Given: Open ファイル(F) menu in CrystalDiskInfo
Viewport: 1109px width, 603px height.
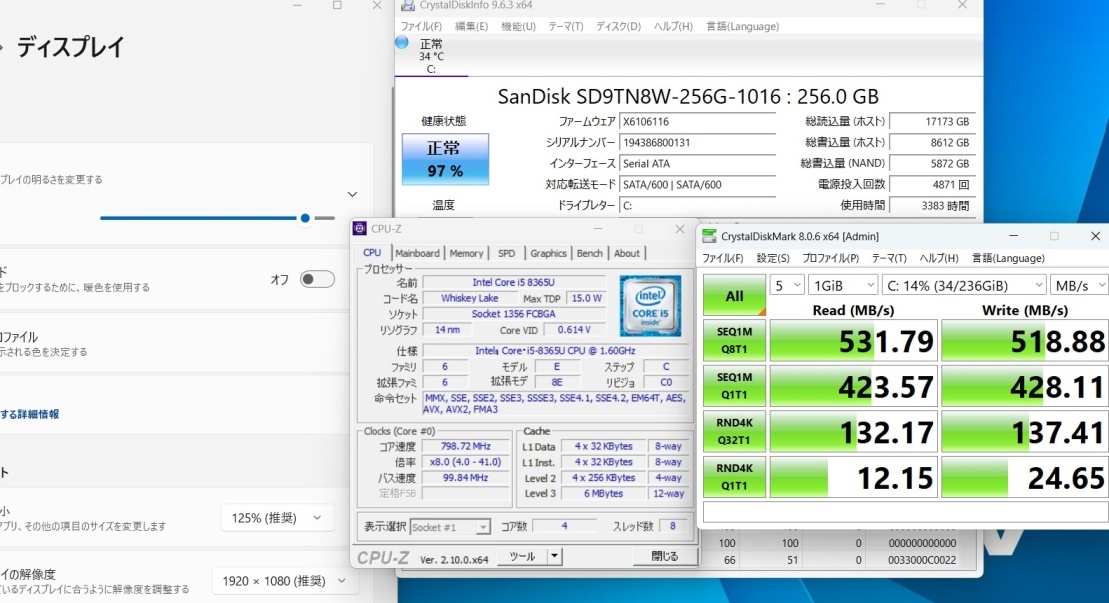Looking at the screenshot, I should pyautogui.click(x=422, y=26).
